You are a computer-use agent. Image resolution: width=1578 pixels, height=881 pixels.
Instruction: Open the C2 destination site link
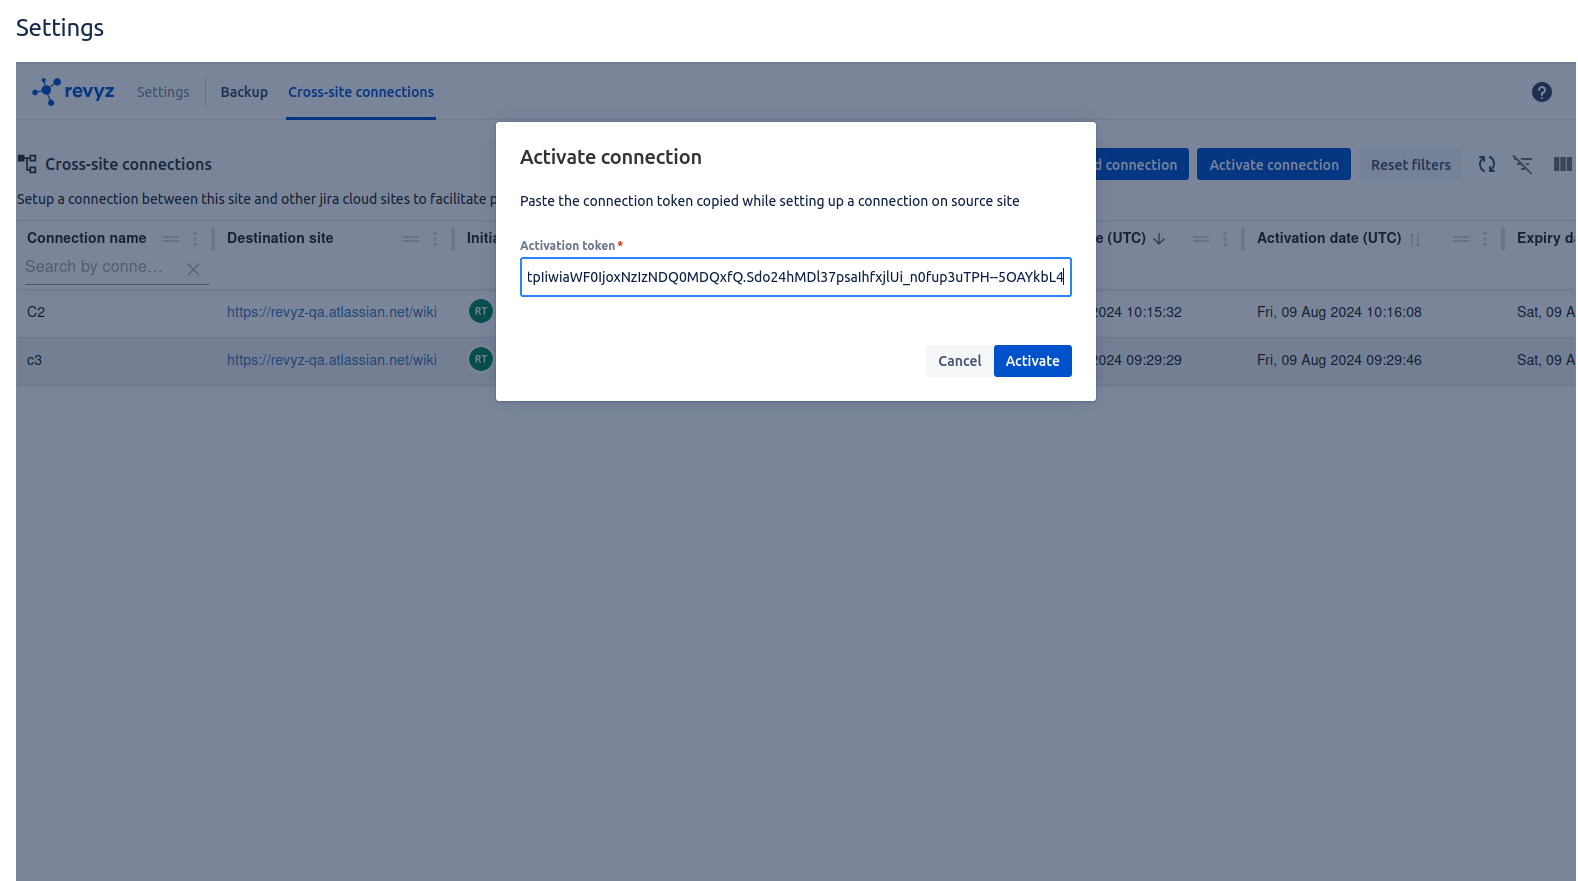[332, 312]
